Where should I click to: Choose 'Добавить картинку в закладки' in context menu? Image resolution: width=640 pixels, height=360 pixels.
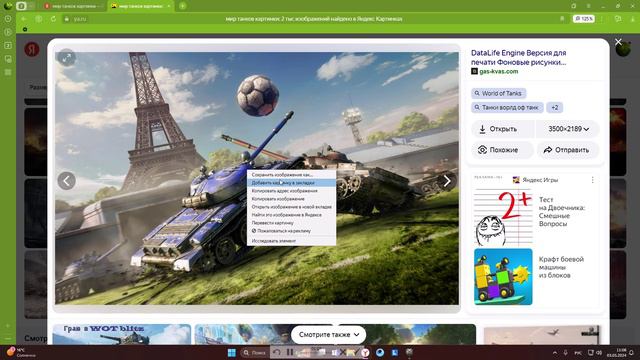[x=291, y=183]
